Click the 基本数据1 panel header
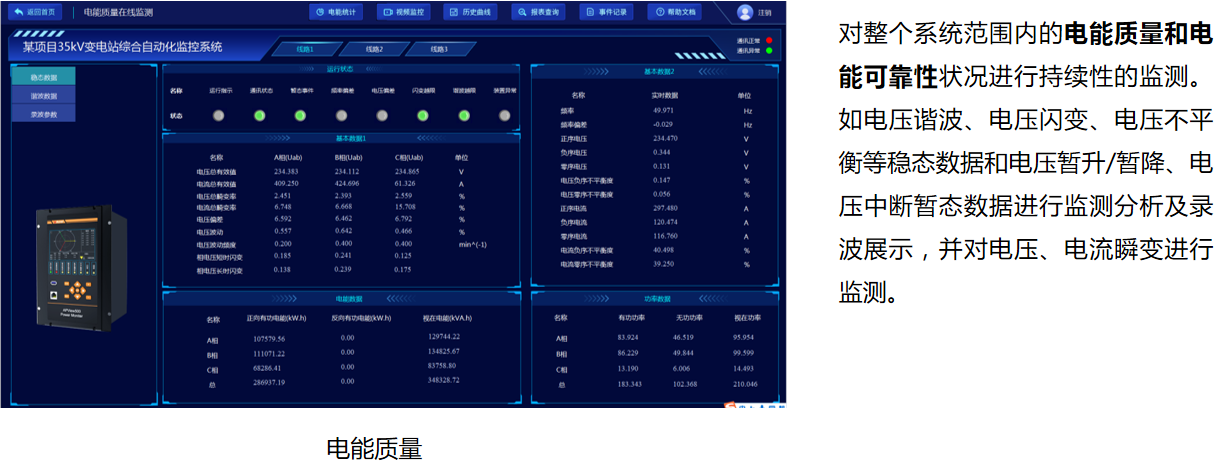Viewport: 1218px width, 461px height. click(x=350, y=138)
